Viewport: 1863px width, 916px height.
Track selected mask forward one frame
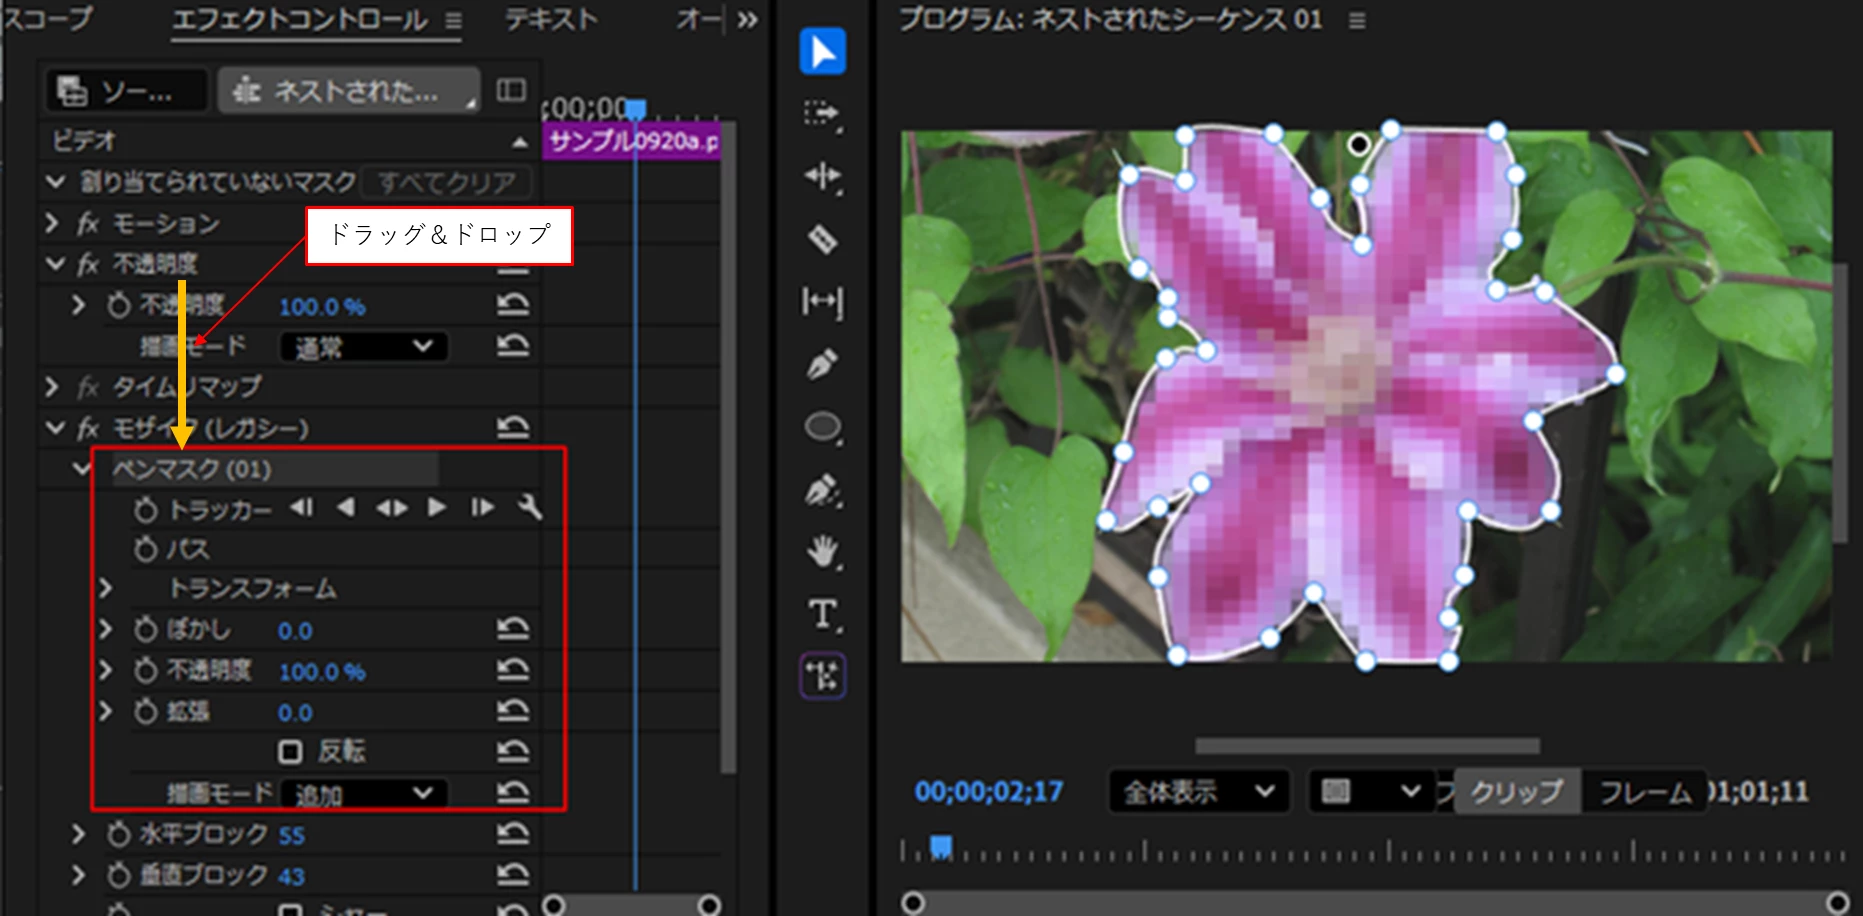482,508
